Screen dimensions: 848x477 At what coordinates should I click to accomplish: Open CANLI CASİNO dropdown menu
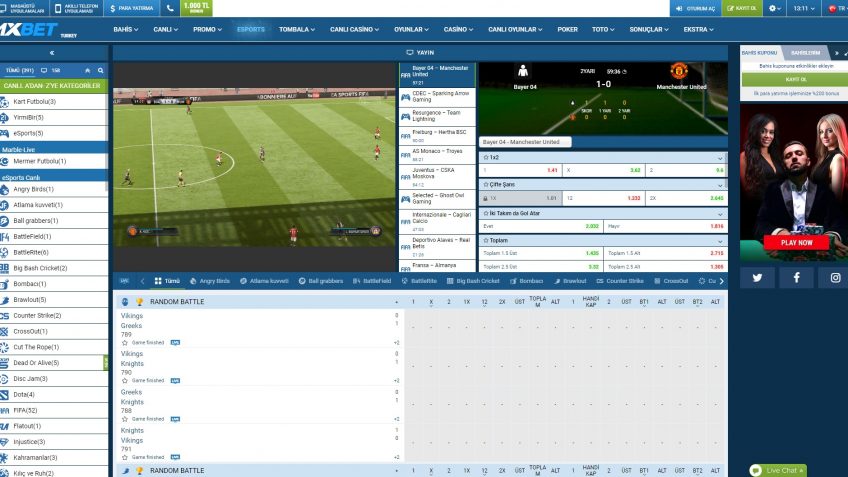click(x=354, y=29)
